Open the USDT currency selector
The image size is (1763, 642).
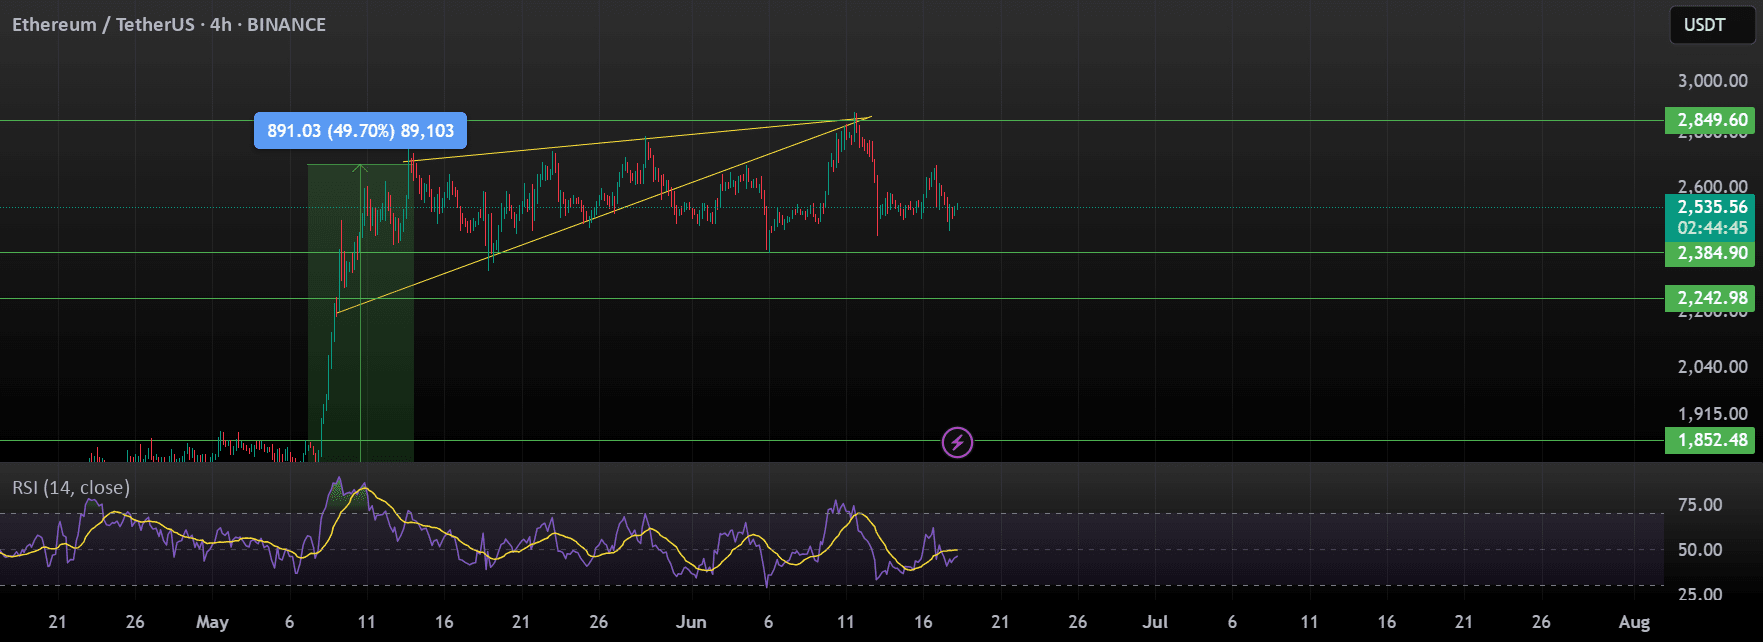click(1711, 25)
